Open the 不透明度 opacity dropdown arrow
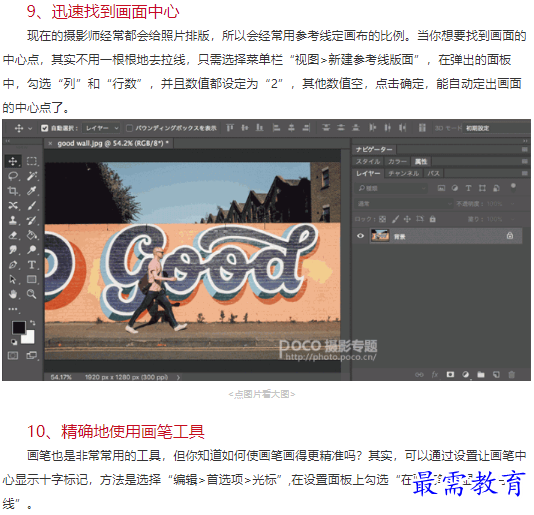 tap(513, 204)
